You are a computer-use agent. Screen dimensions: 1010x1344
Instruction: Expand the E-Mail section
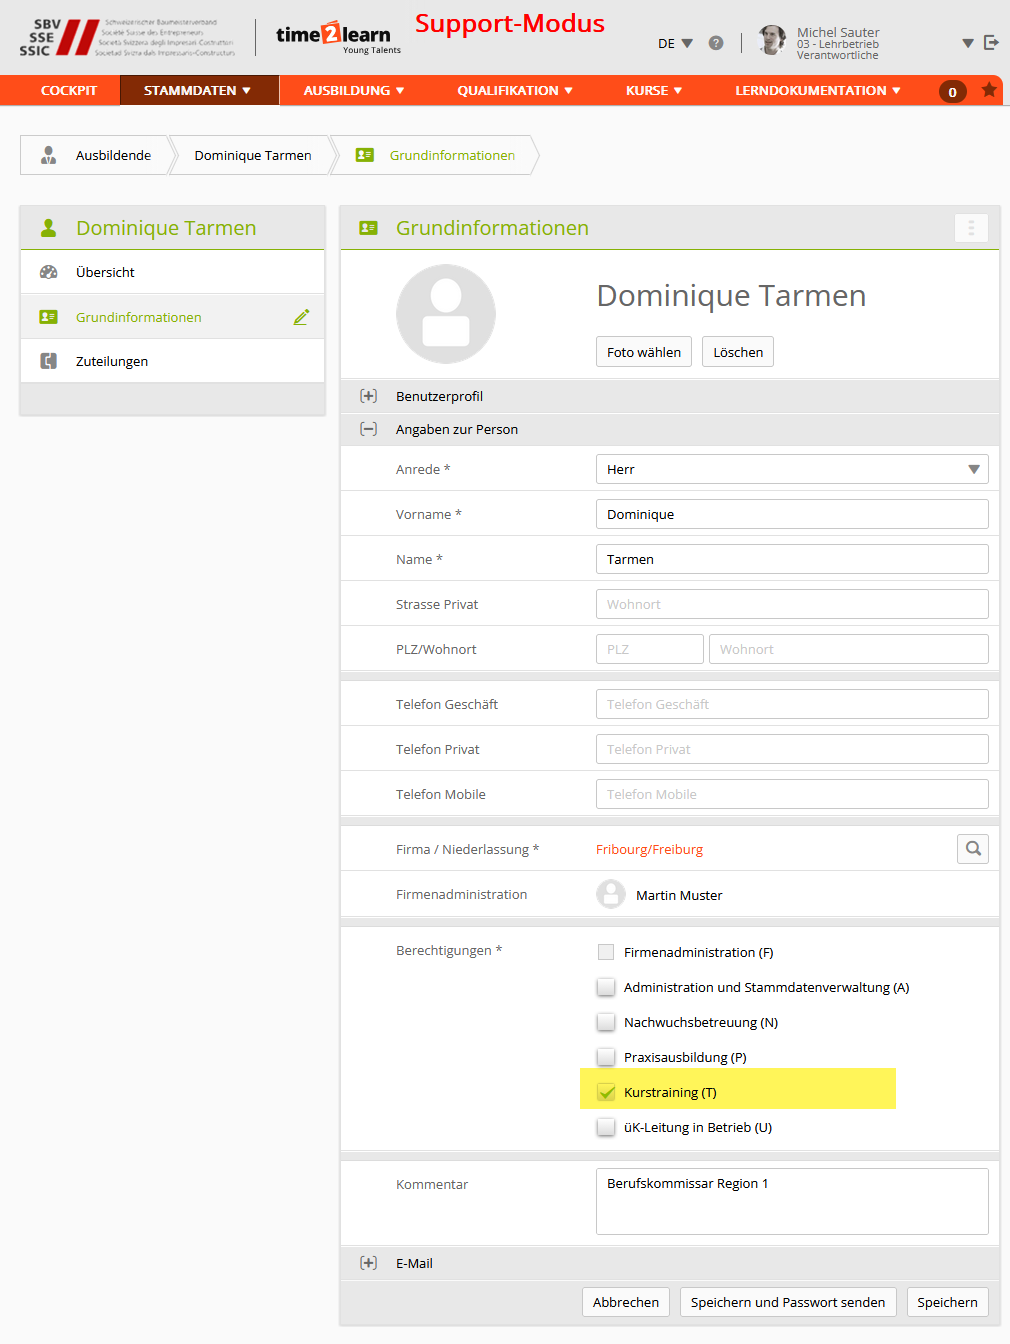click(369, 1263)
